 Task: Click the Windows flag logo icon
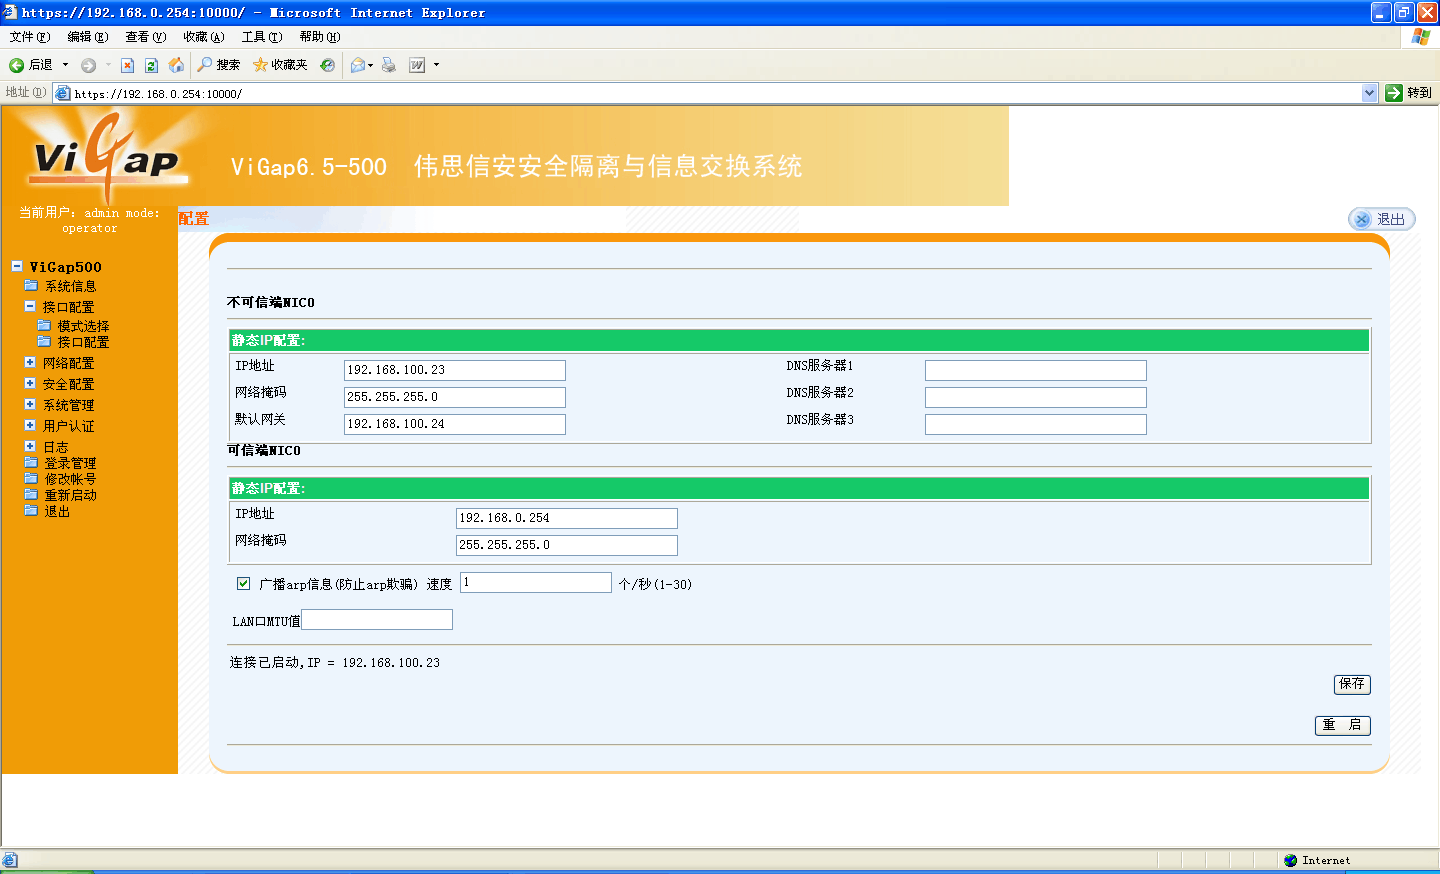[x=1421, y=37]
